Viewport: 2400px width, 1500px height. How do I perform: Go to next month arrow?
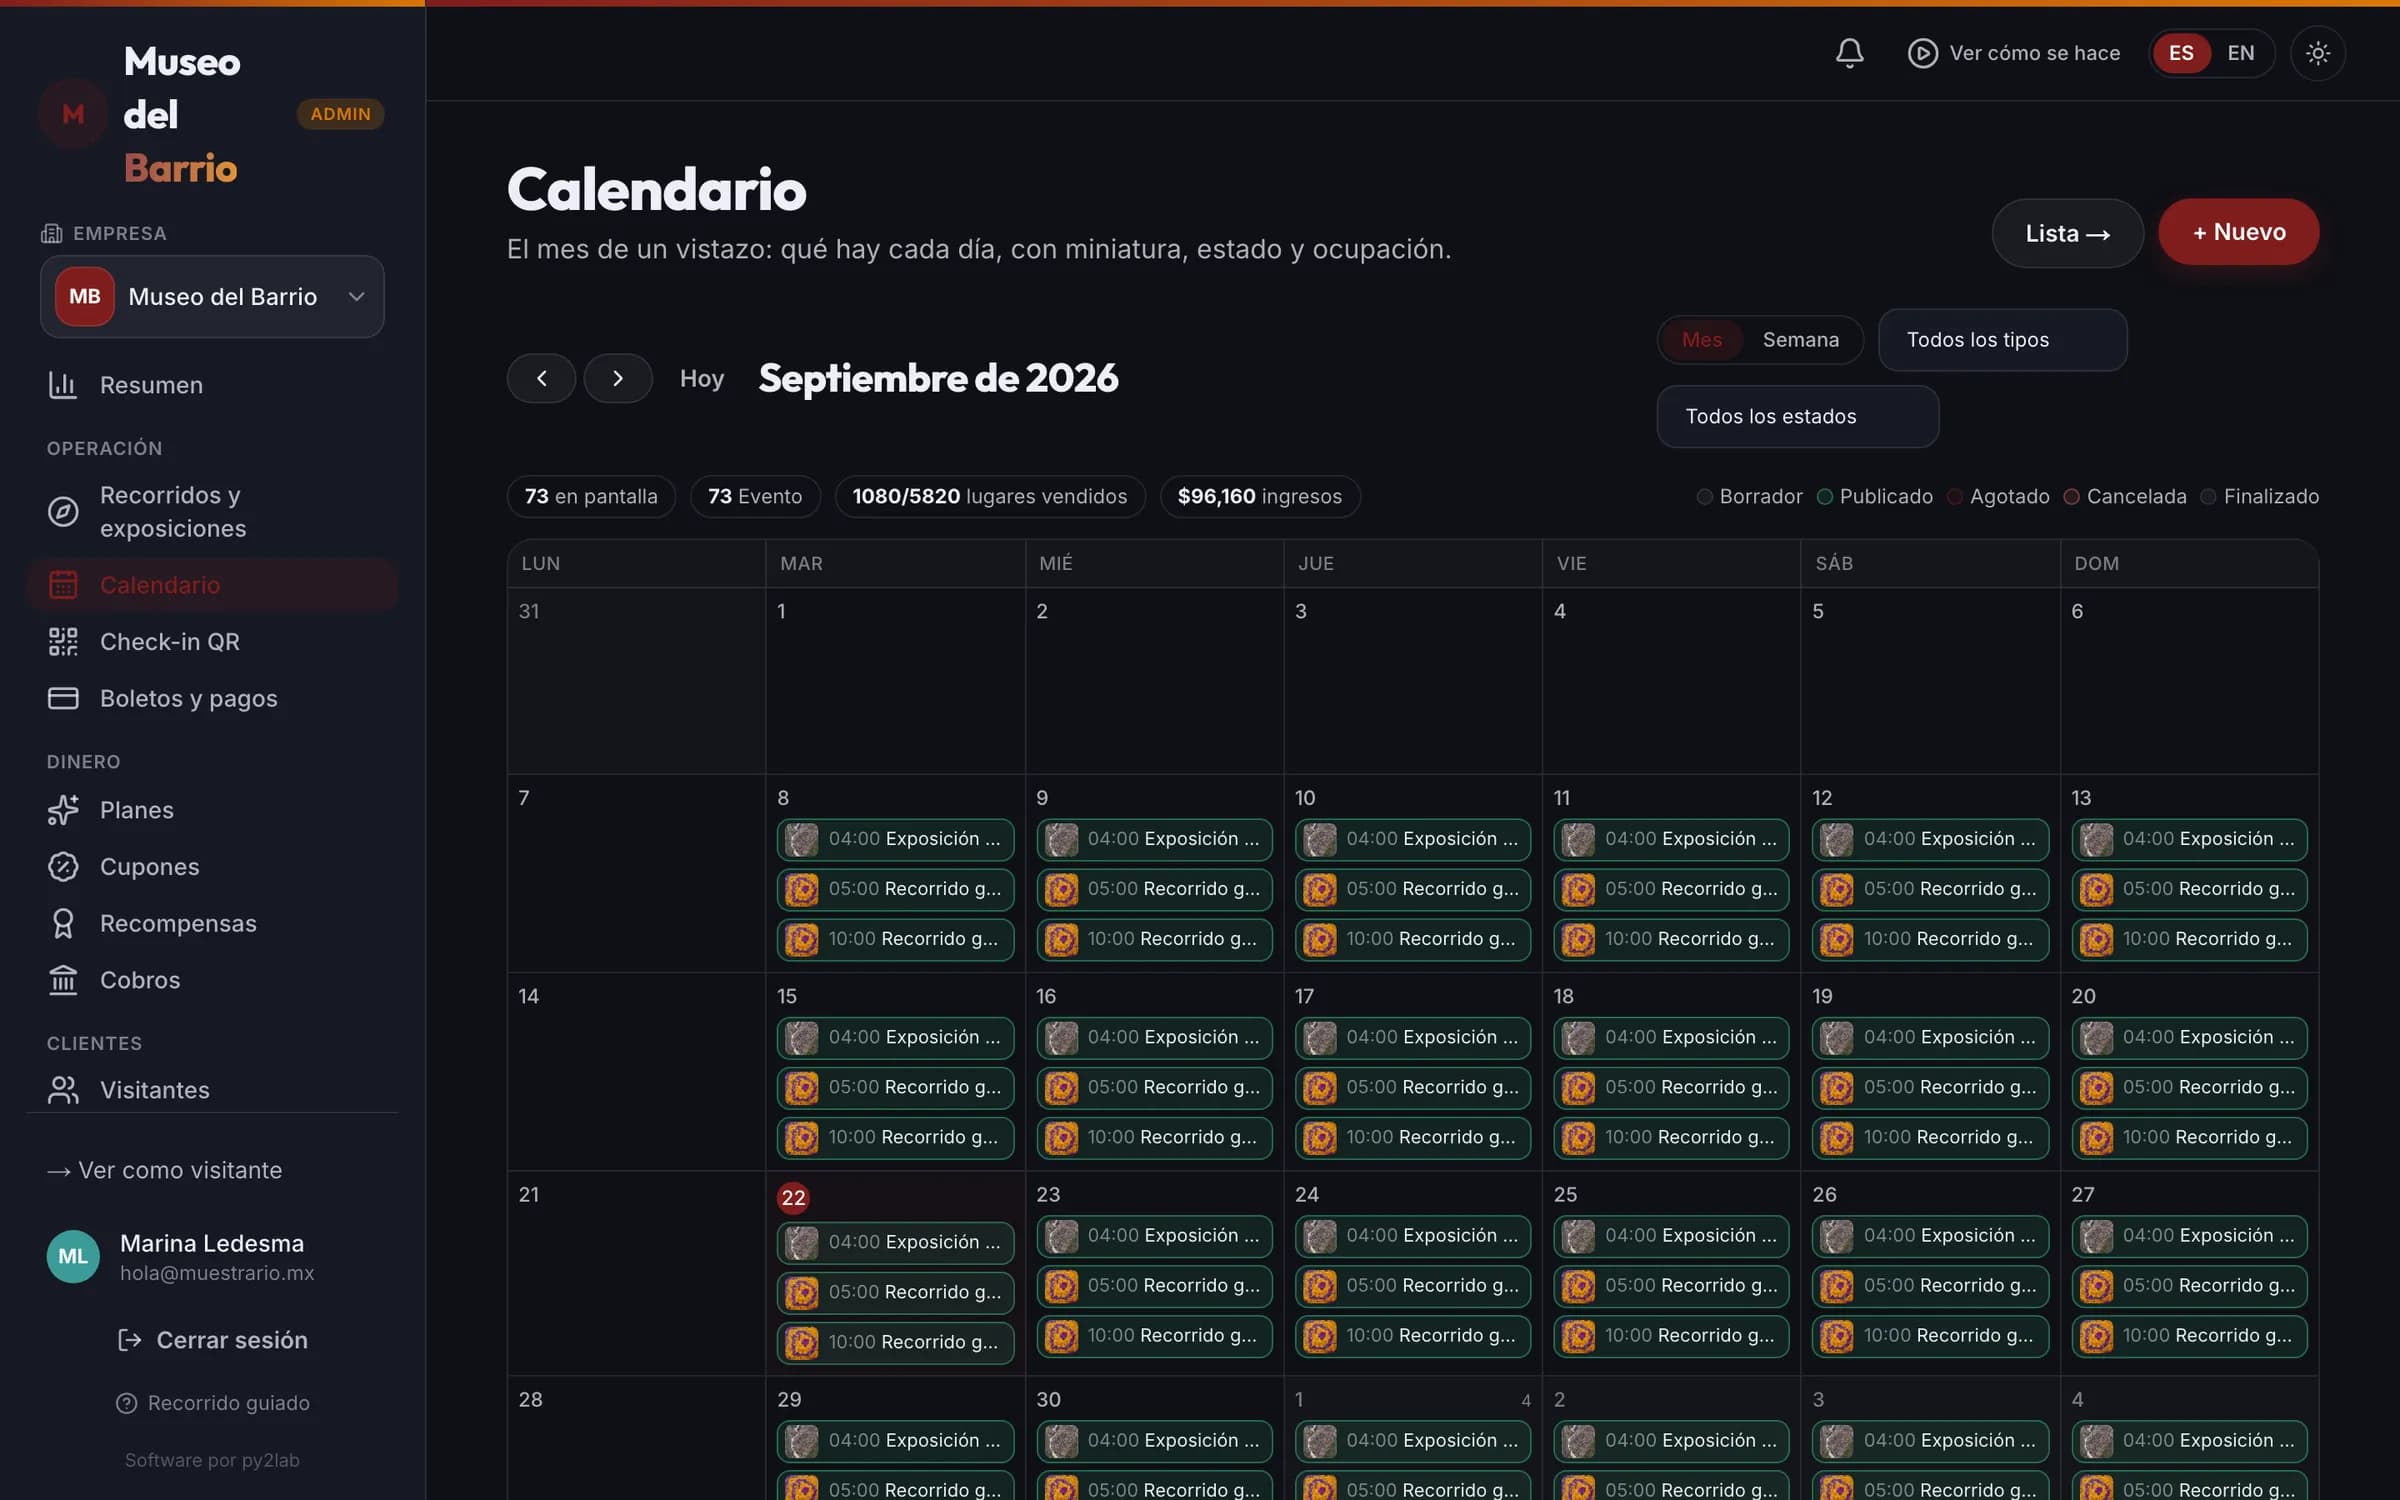[x=618, y=378]
